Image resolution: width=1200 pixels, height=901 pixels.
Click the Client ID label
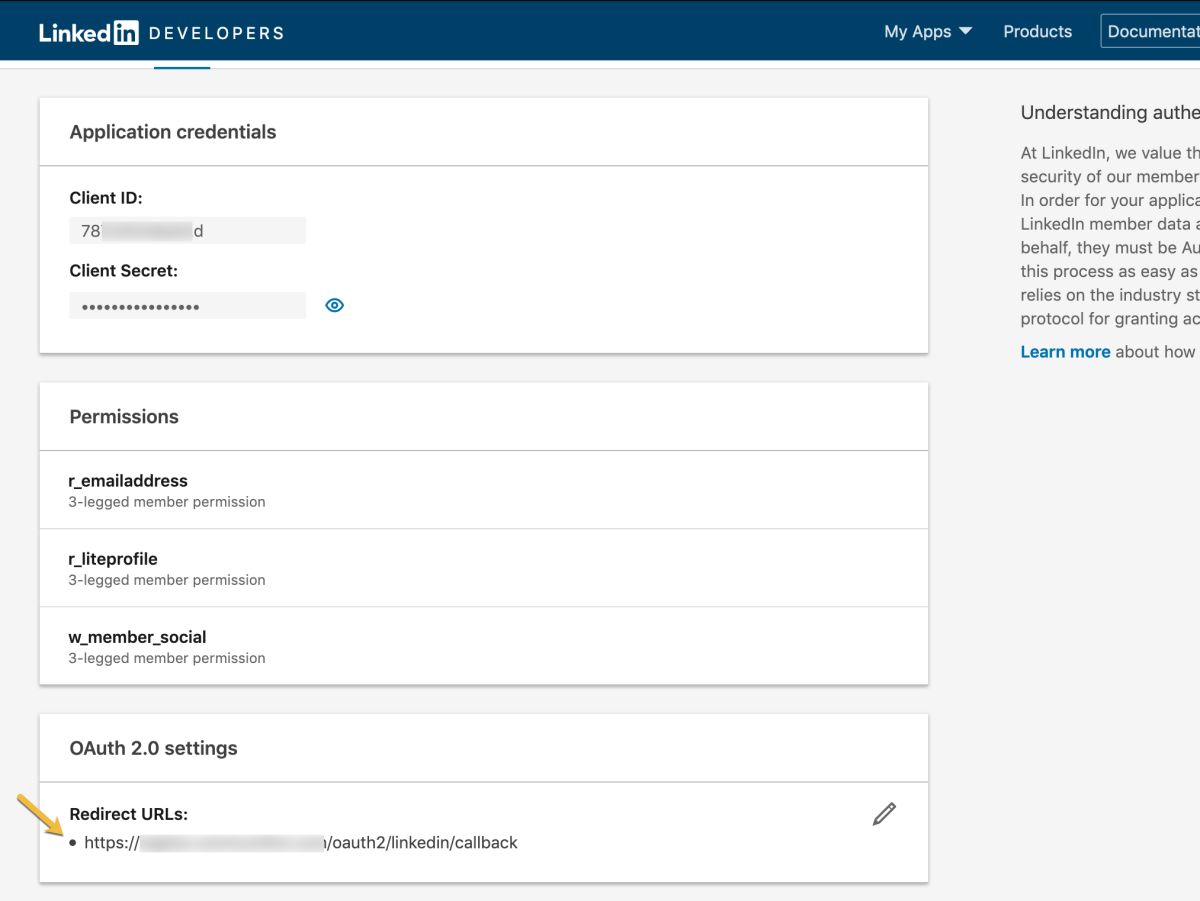106,198
